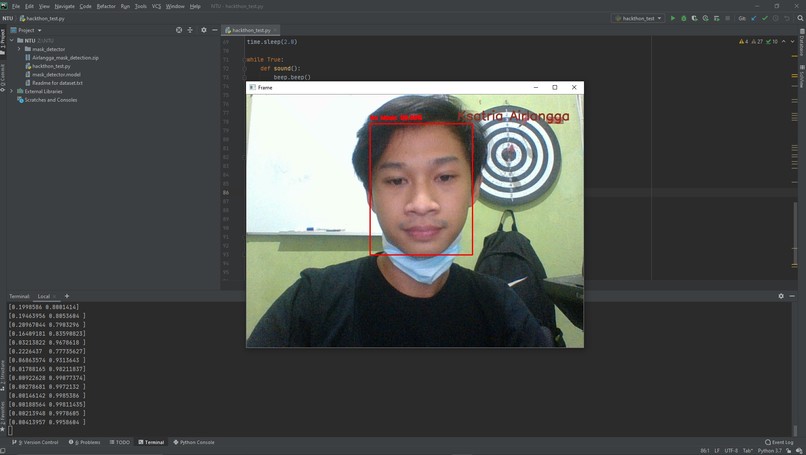Run hackthon_test with the green play icon
This screenshot has width=806, height=455.
(x=672, y=18)
